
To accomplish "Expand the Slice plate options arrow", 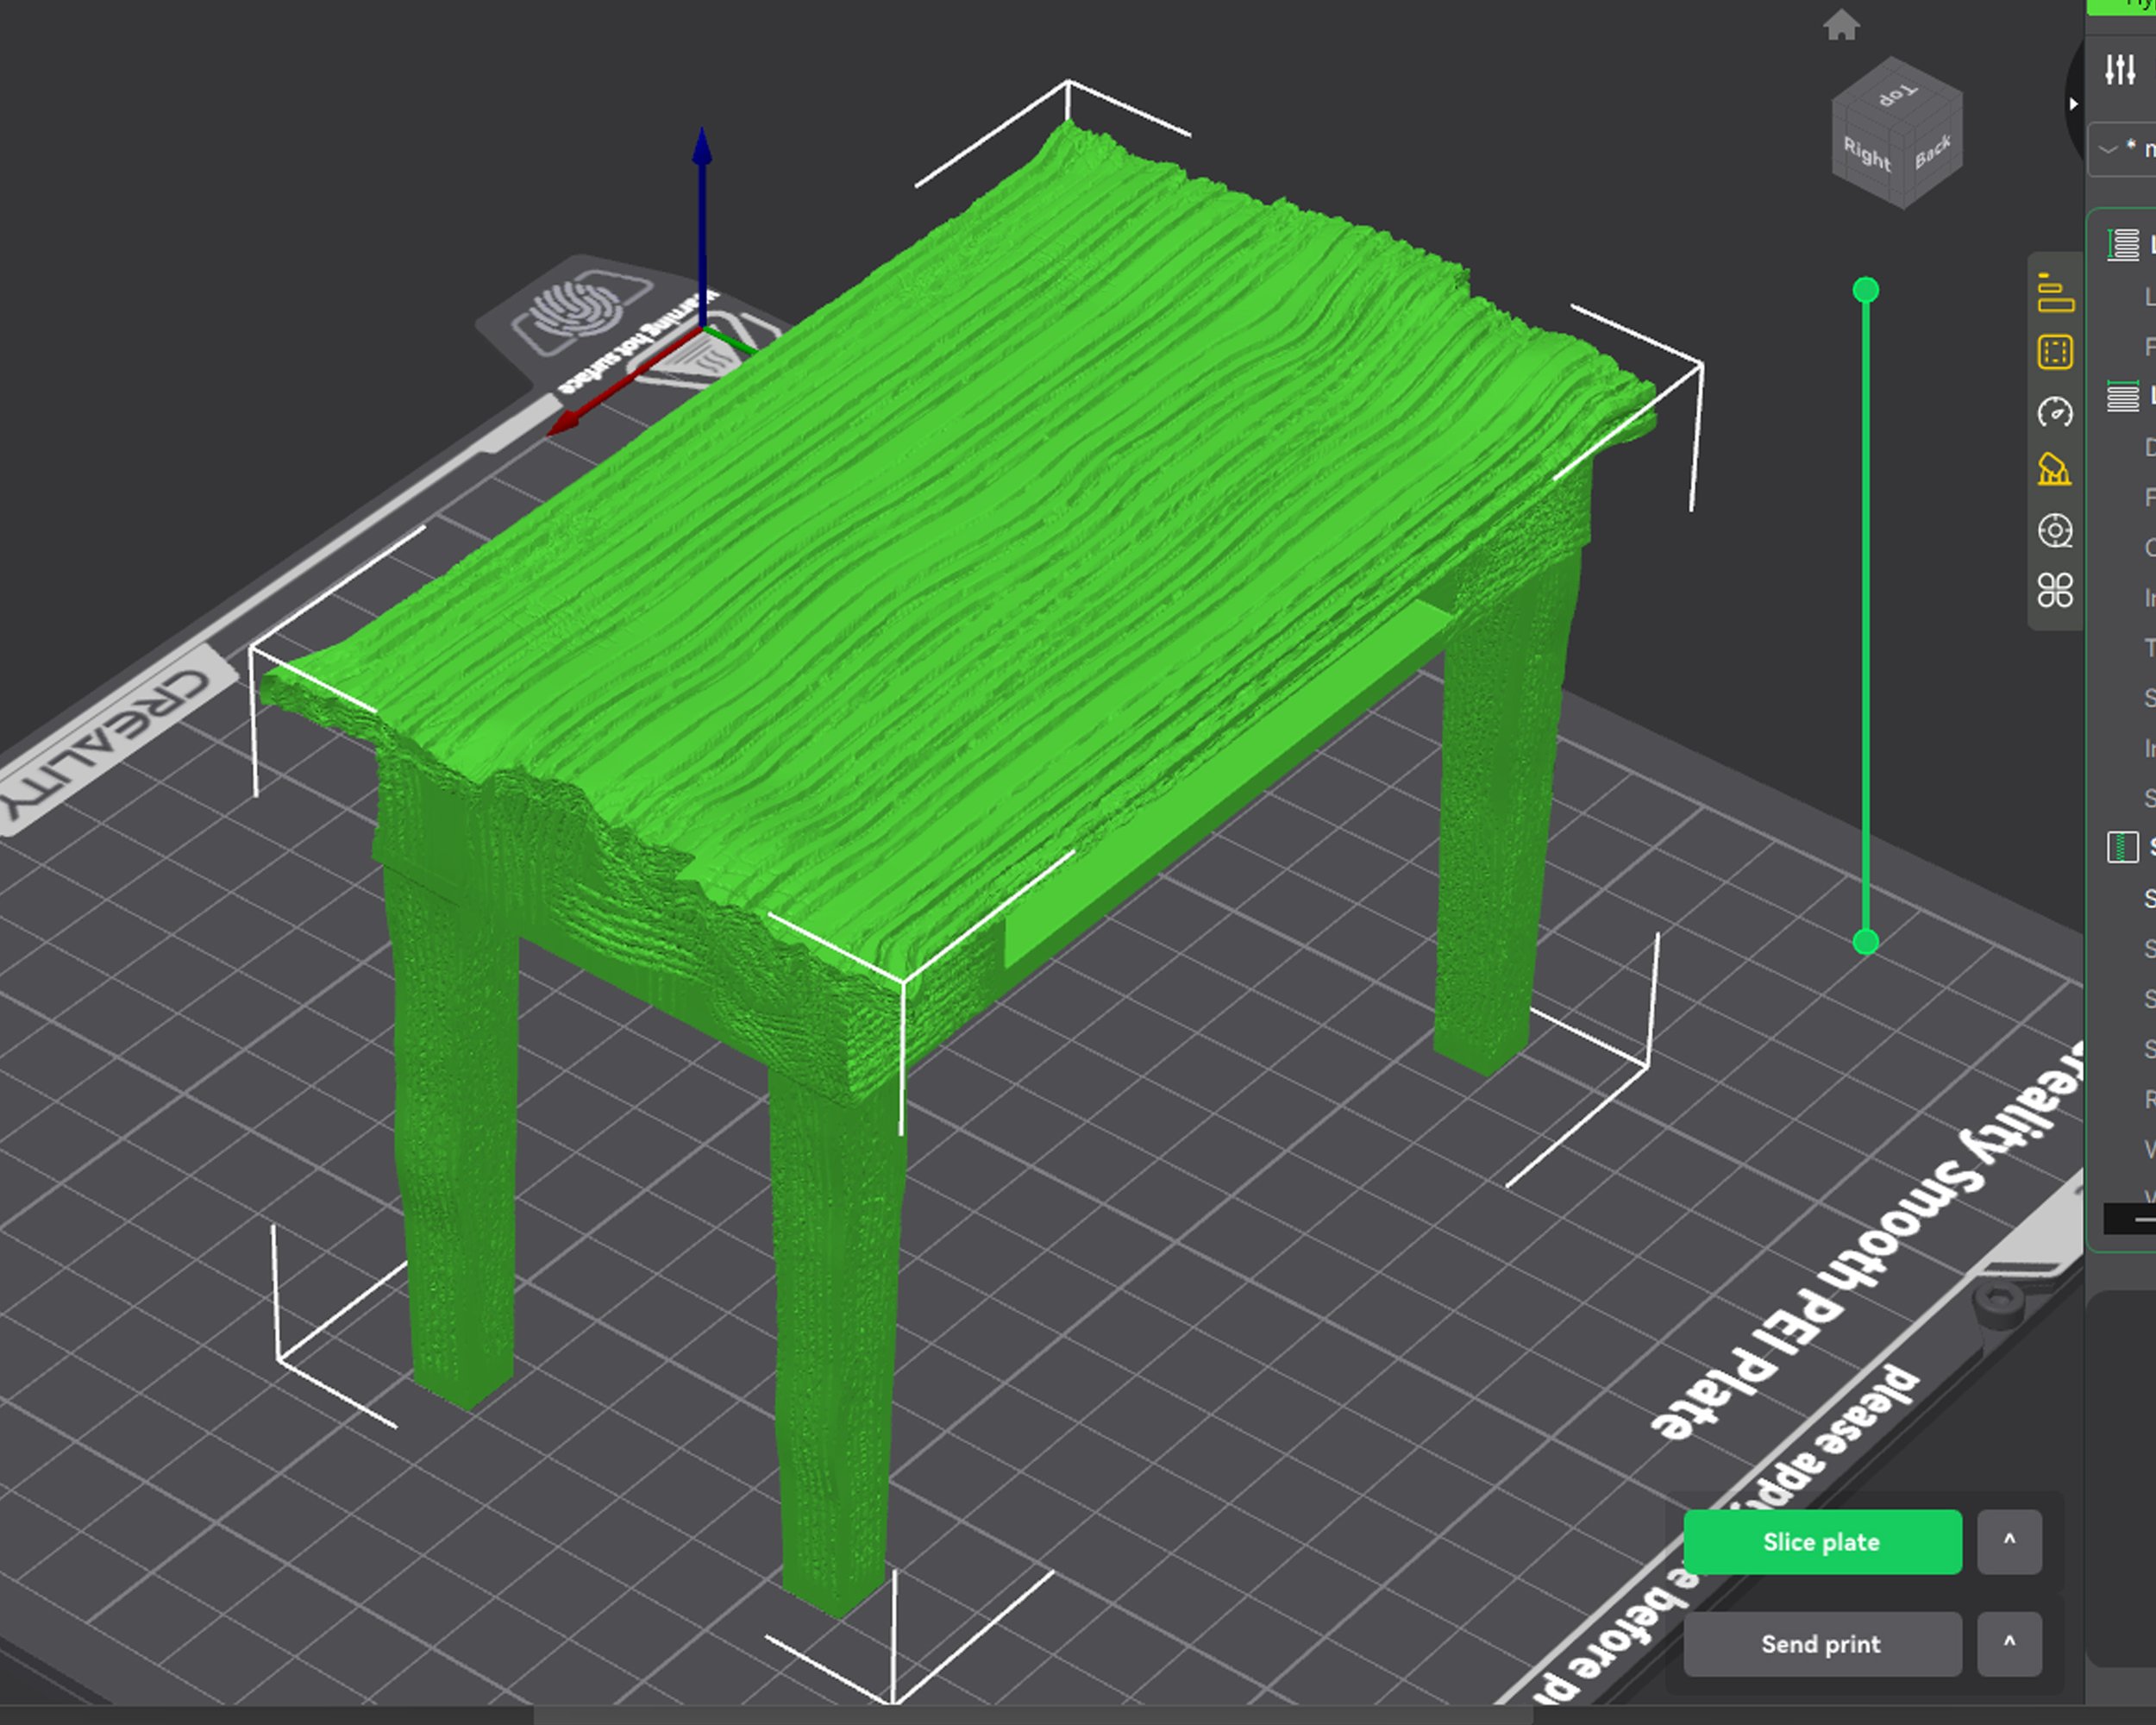I will (x=2009, y=1542).
